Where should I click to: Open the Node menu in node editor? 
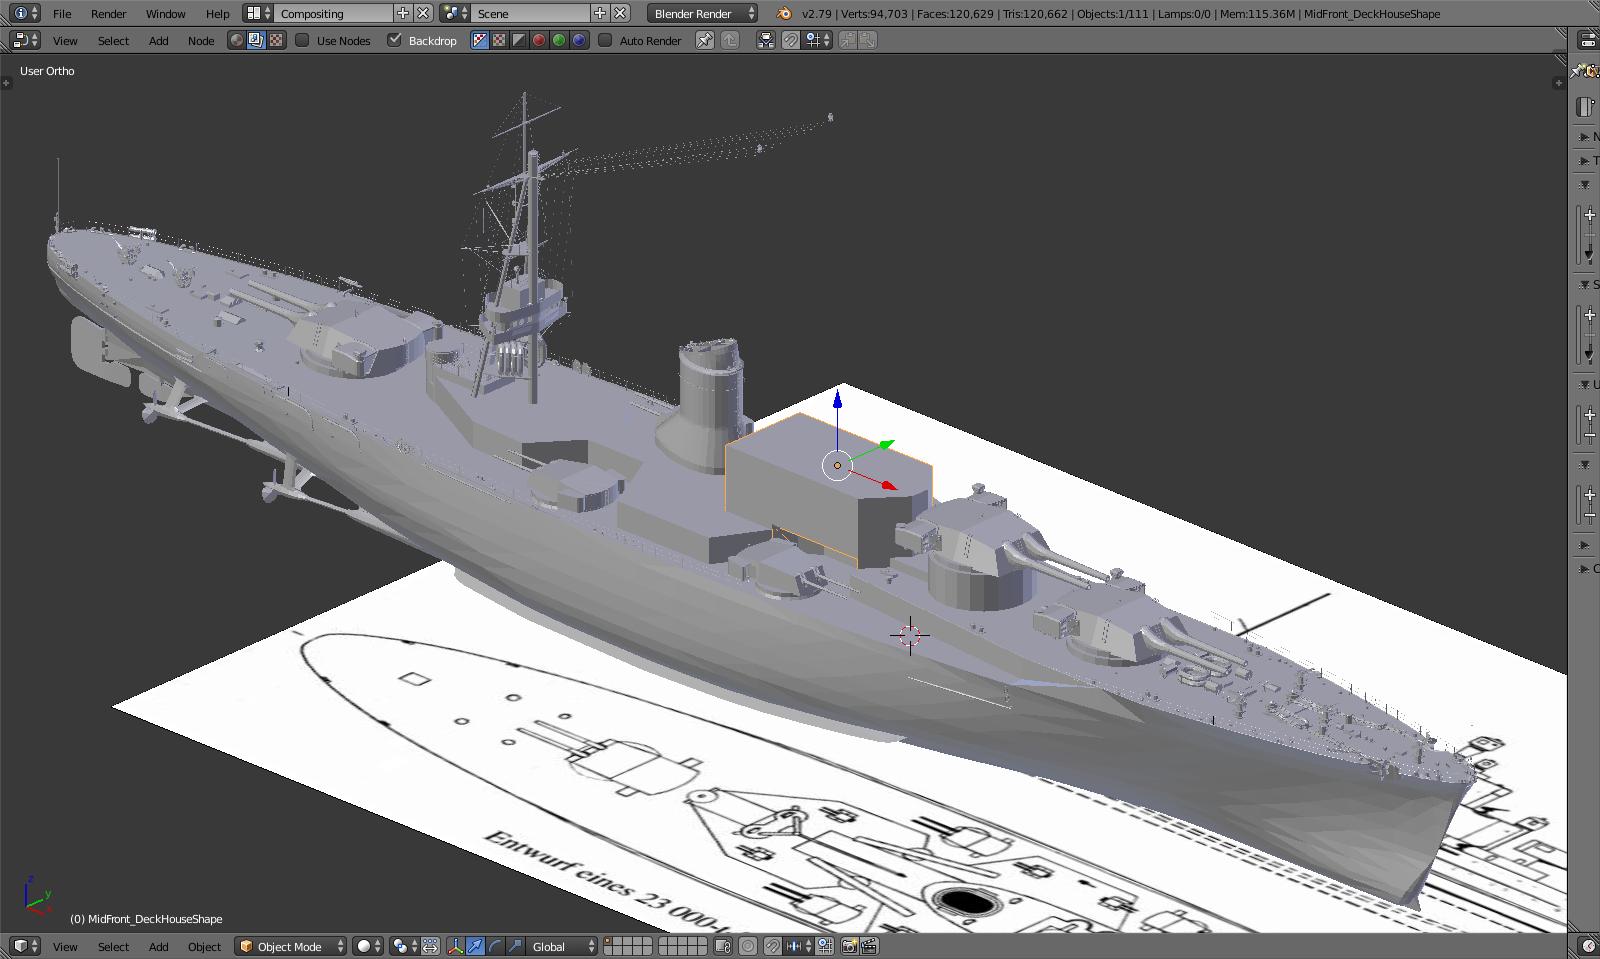coord(201,41)
